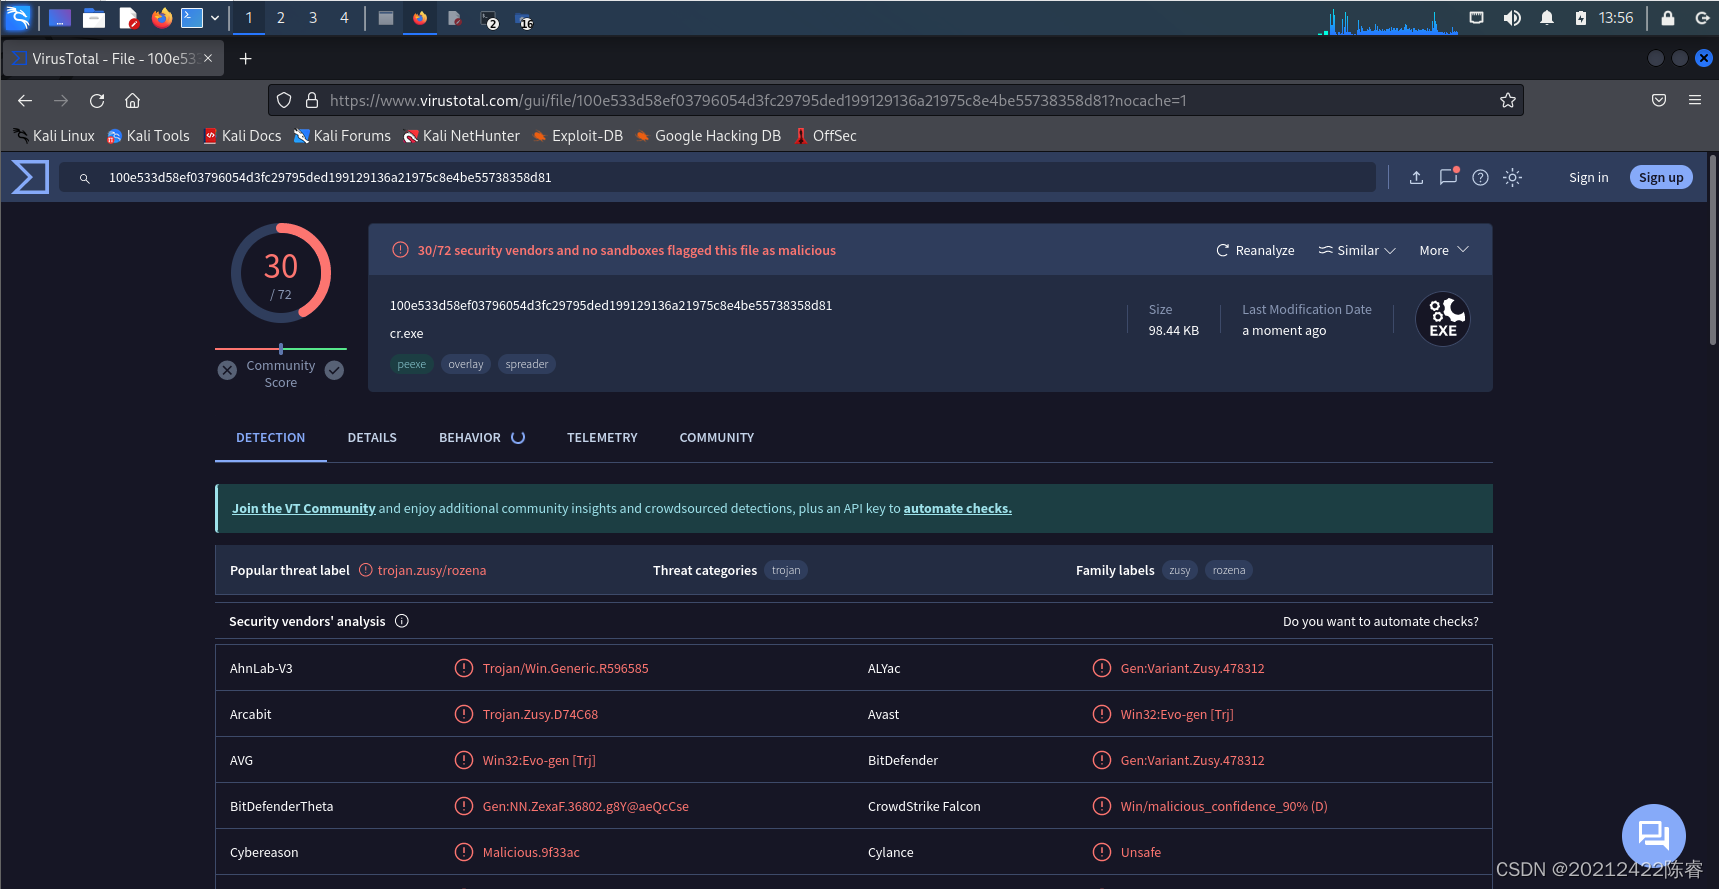This screenshot has width=1719, height=889.
Task: Click the zusy family label
Action: point(1180,570)
